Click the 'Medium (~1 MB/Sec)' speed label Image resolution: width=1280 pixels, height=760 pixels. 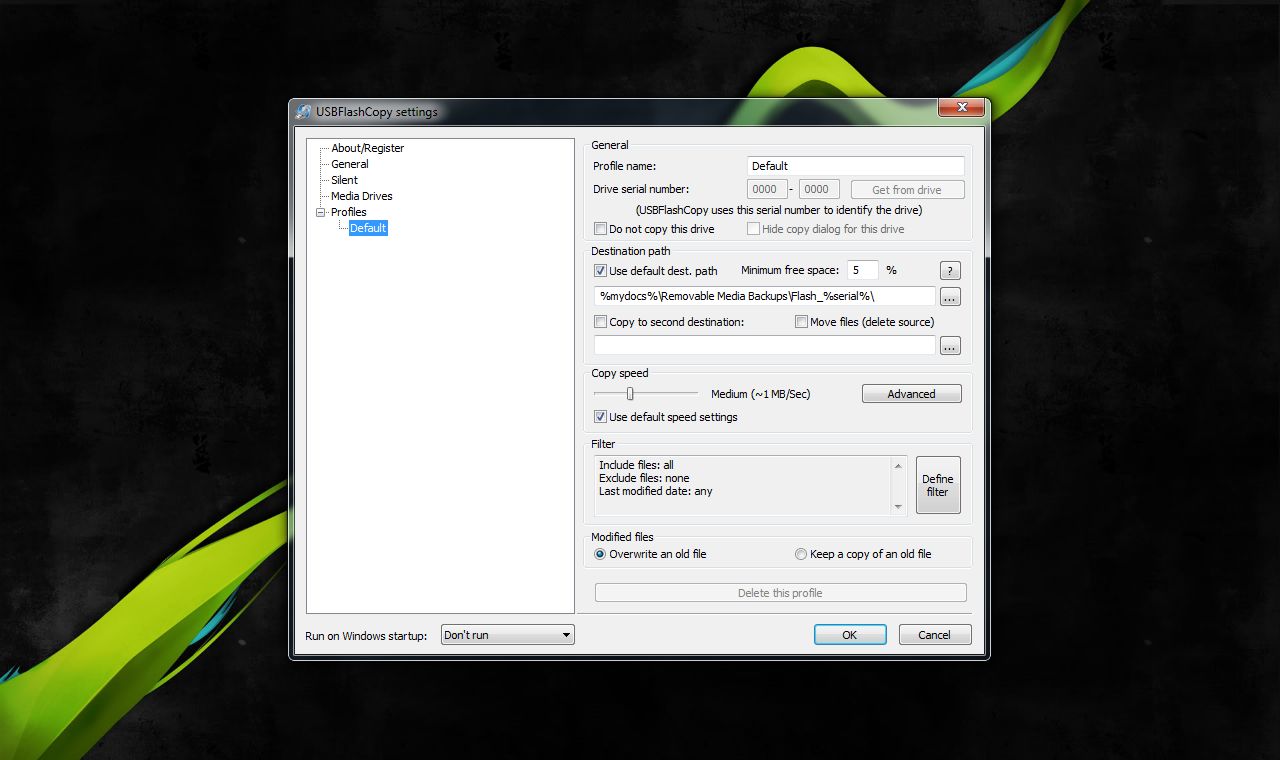pyautogui.click(x=761, y=394)
